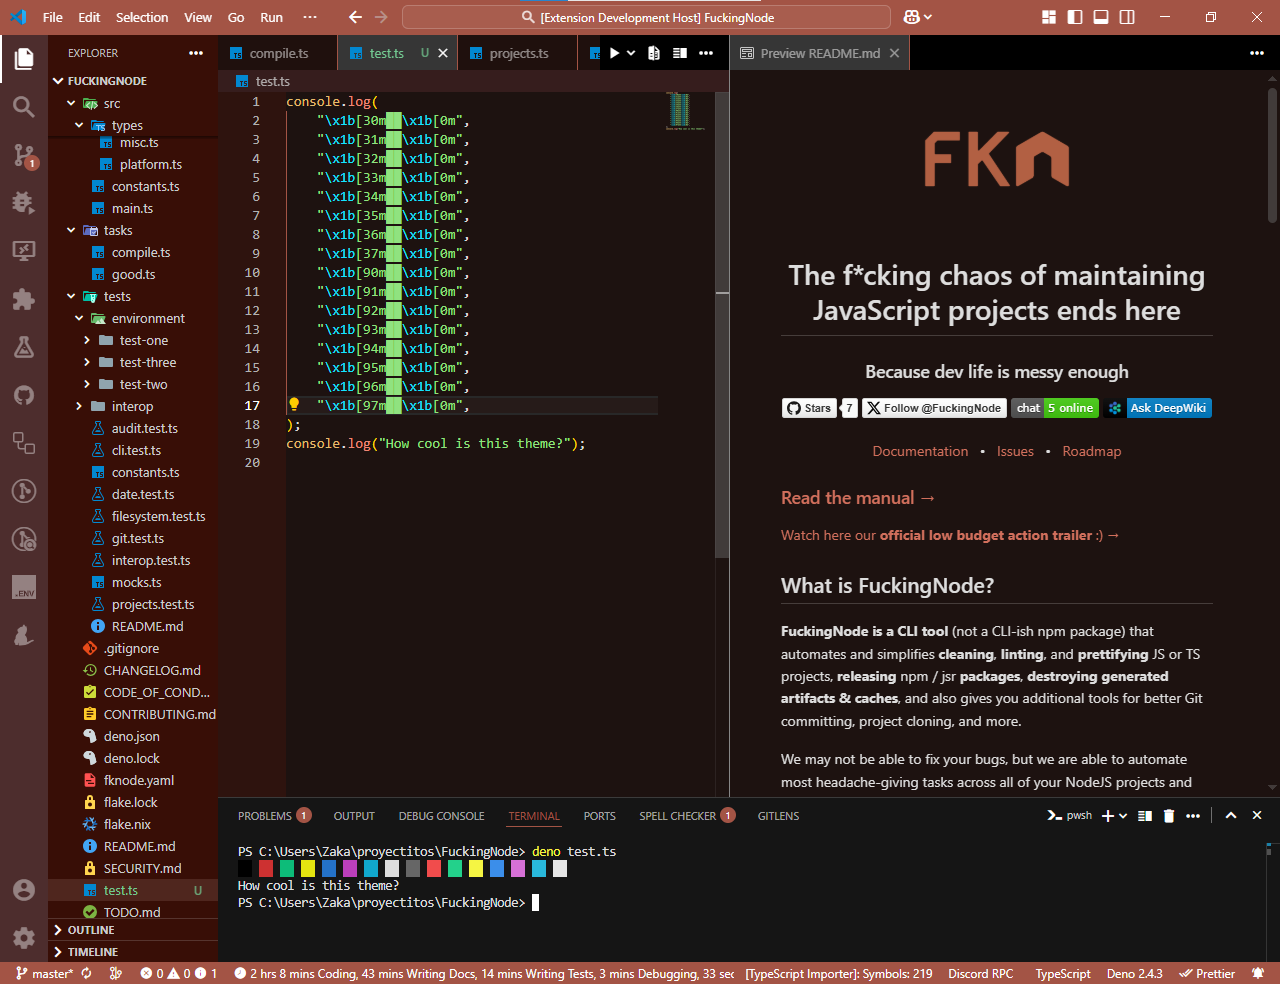The width and height of the screenshot is (1280, 984).
Task: Run test.ts with the play button
Action: tap(614, 53)
